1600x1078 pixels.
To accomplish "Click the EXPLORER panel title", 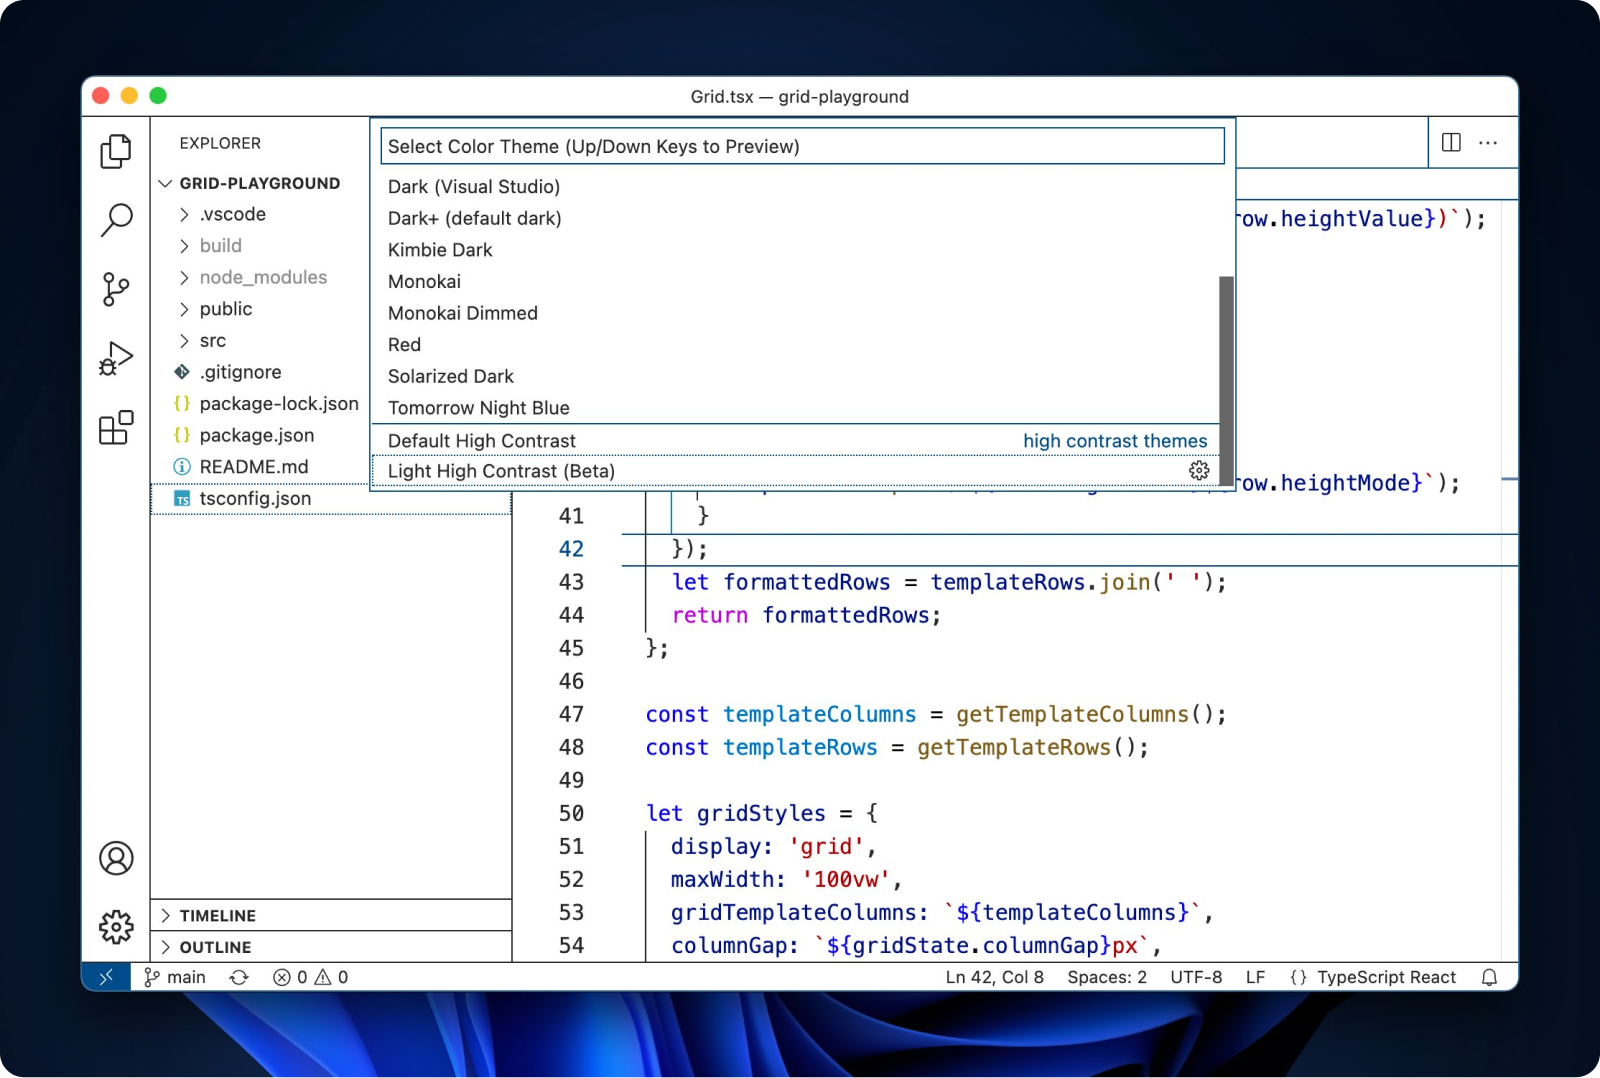I will click(x=220, y=143).
